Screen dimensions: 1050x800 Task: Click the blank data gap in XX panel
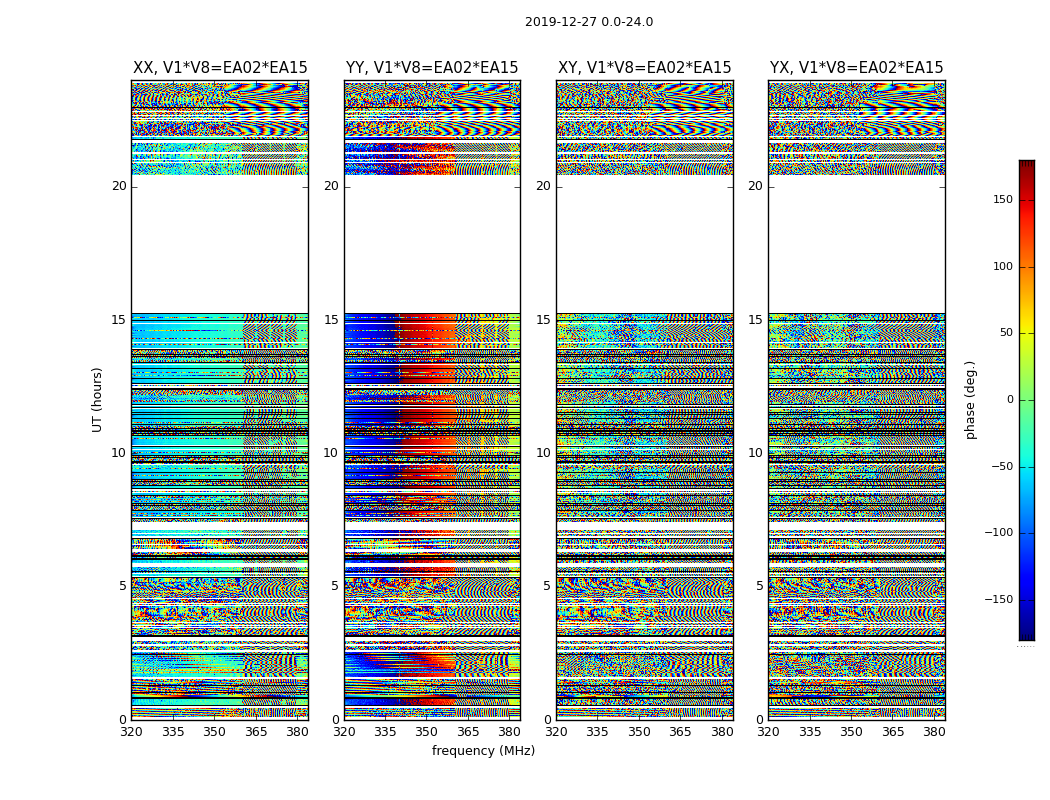point(220,244)
